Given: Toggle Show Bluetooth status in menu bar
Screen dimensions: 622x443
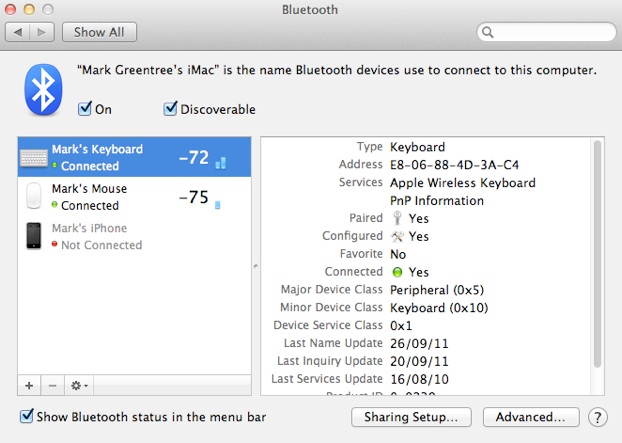Looking at the screenshot, I should 26,416.
